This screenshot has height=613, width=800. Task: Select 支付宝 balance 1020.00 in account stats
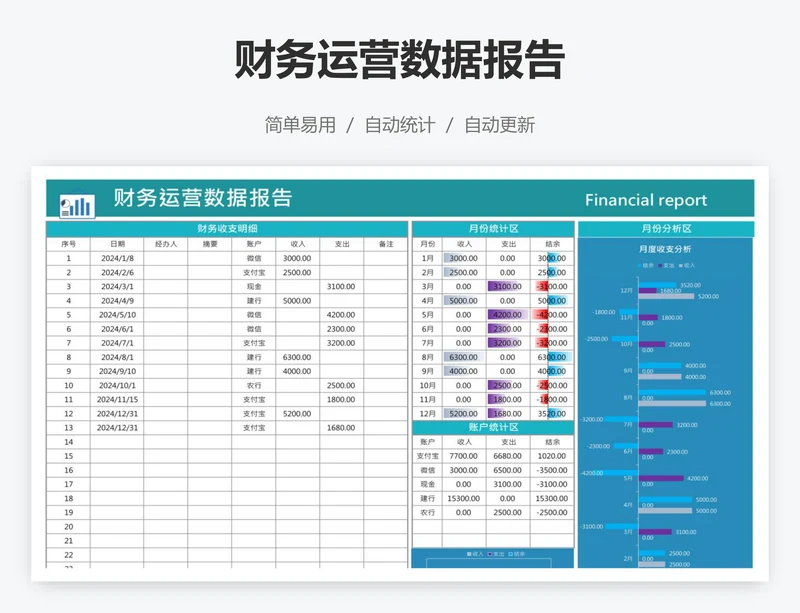pos(552,456)
